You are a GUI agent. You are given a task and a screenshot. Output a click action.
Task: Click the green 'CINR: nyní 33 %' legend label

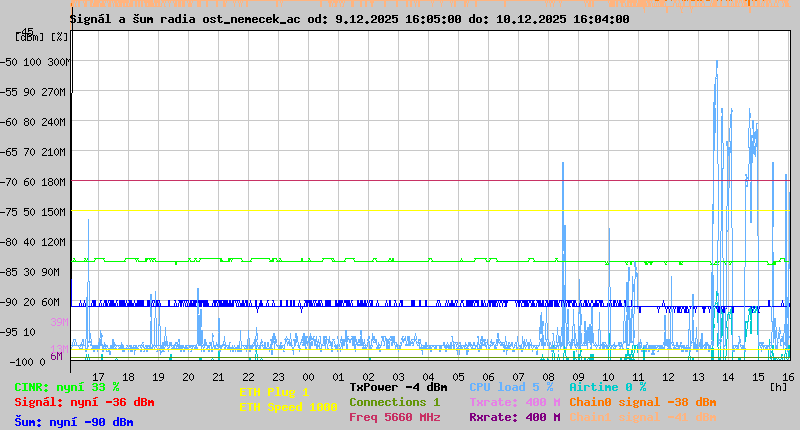pos(67,387)
